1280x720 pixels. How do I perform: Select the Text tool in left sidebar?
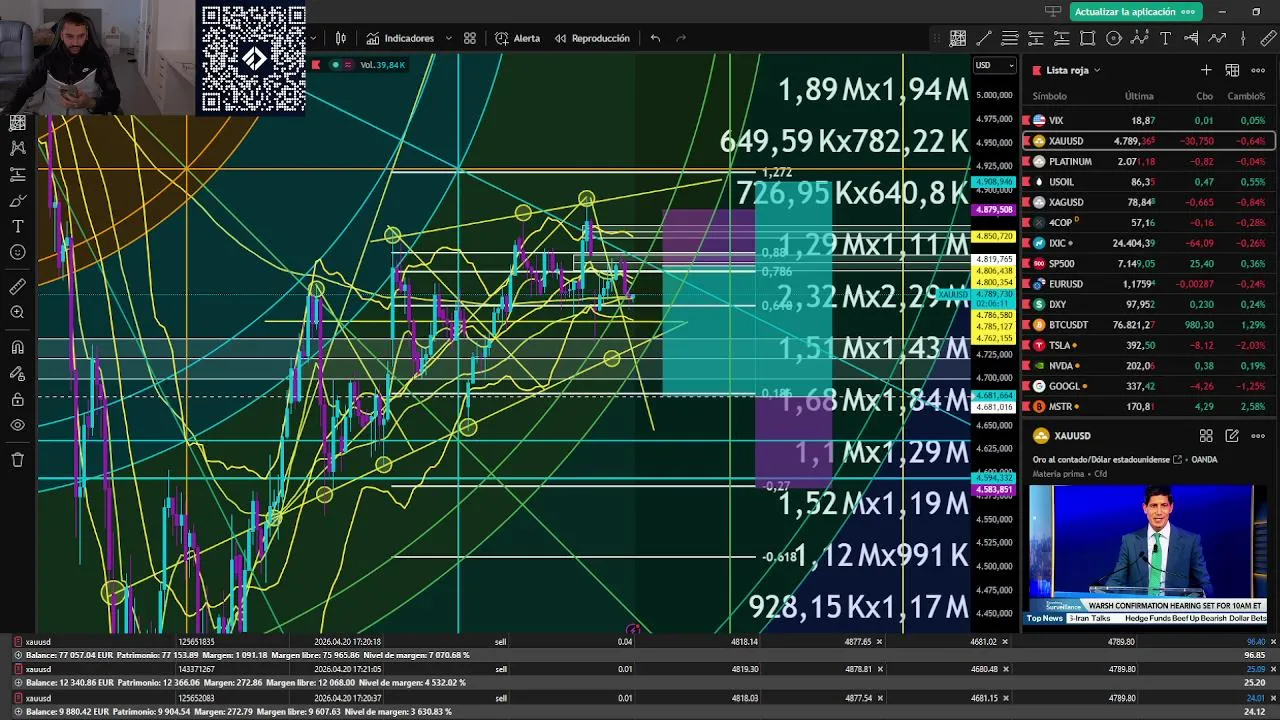pyautogui.click(x=17, y=226)
